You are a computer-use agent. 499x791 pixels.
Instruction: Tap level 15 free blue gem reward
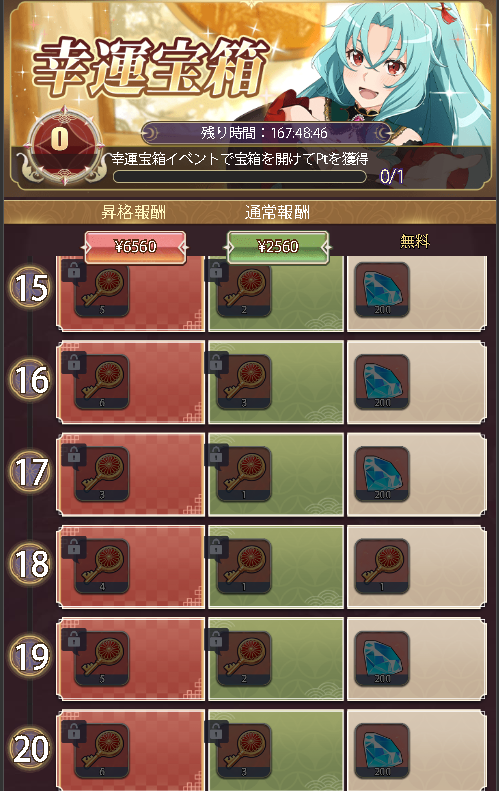[382, 290]
